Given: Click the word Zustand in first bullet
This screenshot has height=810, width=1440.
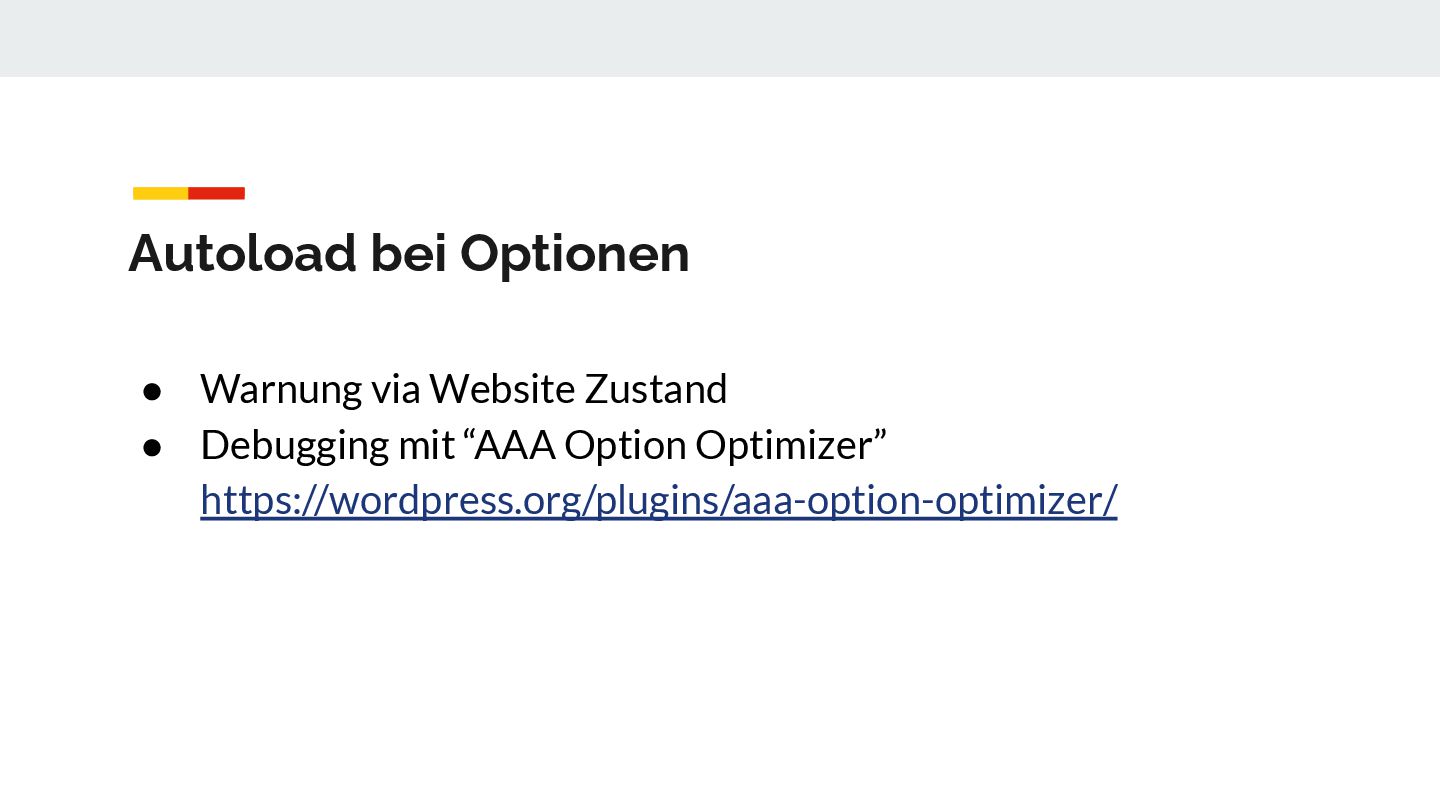Looking at the screenshot, I should [x=656, y=388].
